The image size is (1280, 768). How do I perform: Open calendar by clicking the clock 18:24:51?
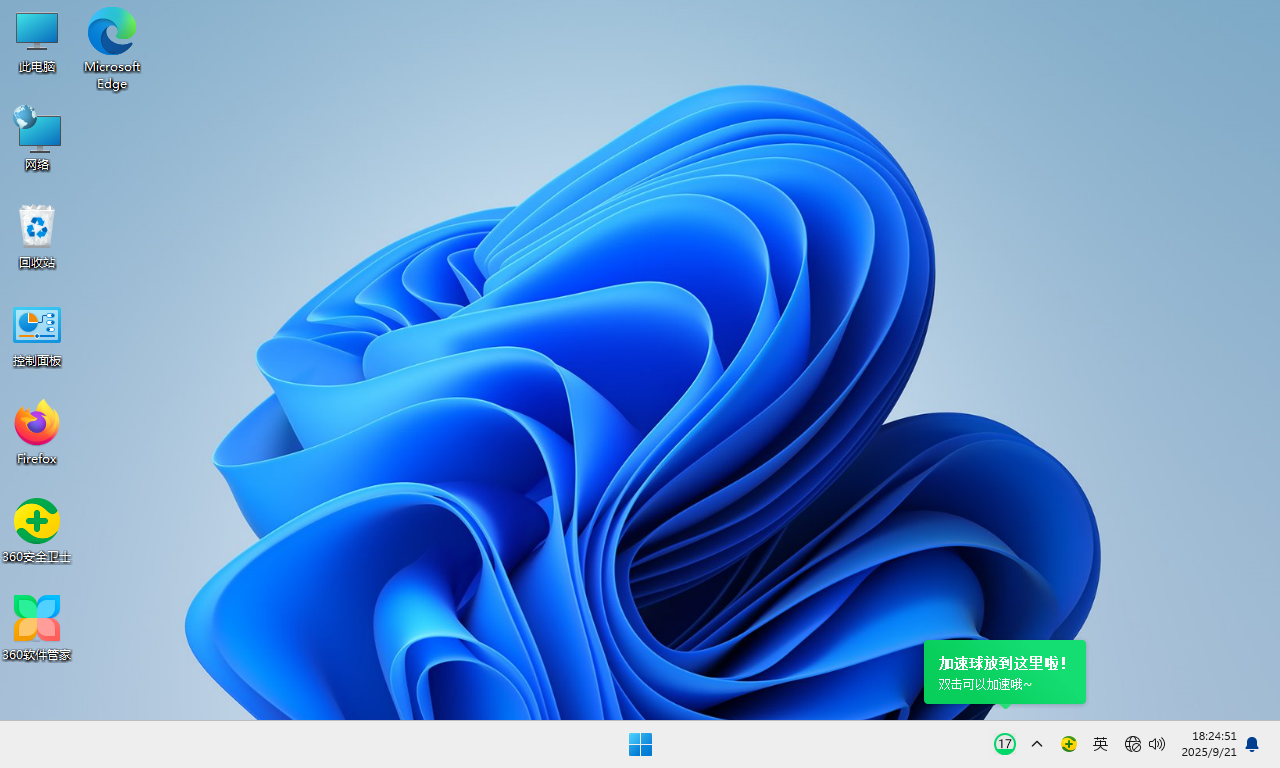pyautogui.click(x=1213, y=736)
